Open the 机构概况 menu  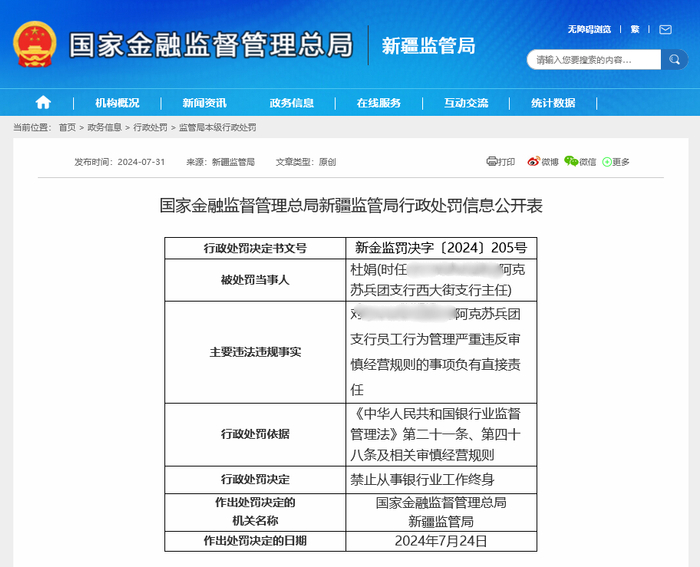coord(117,103)
